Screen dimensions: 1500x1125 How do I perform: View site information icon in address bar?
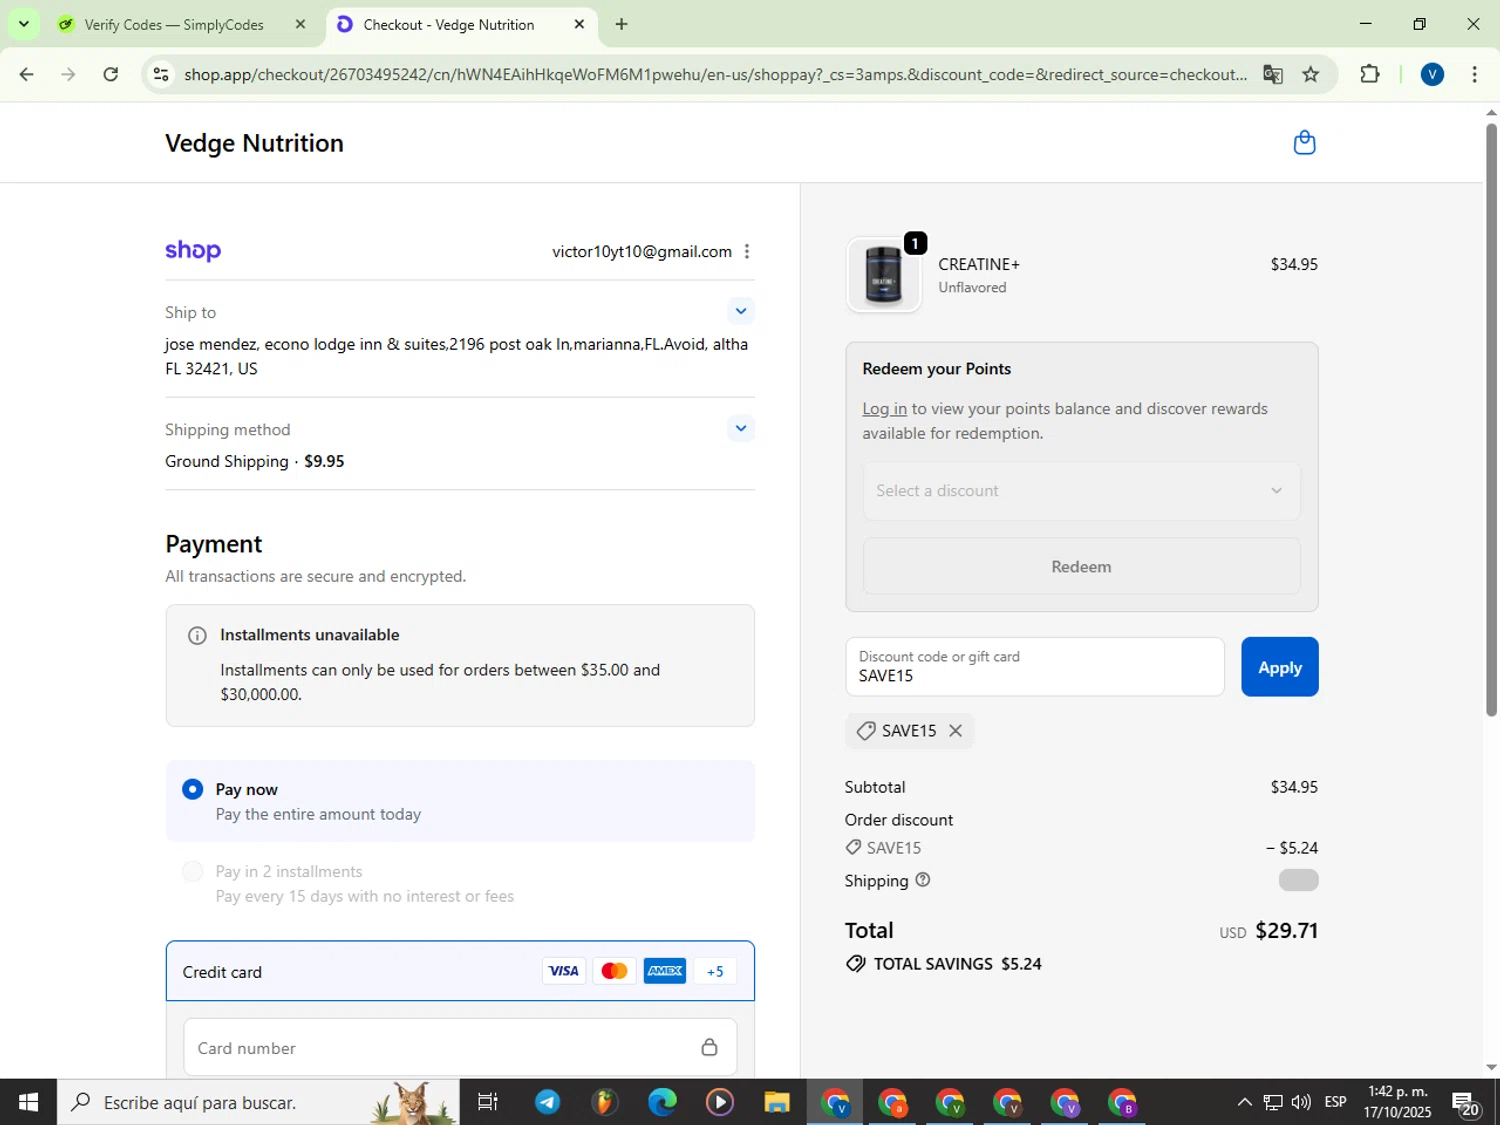[161, 75]
